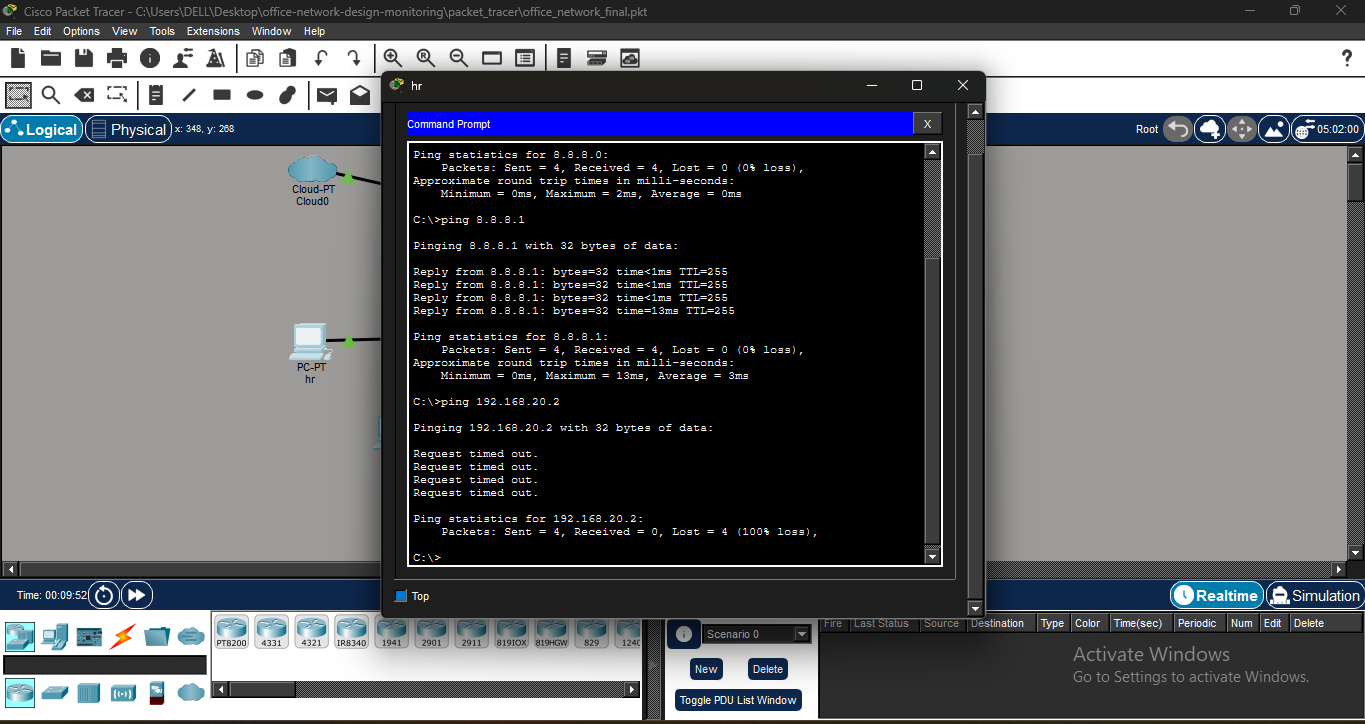
Task: Click the help question mark icon
Action: tap(1346, 58)
